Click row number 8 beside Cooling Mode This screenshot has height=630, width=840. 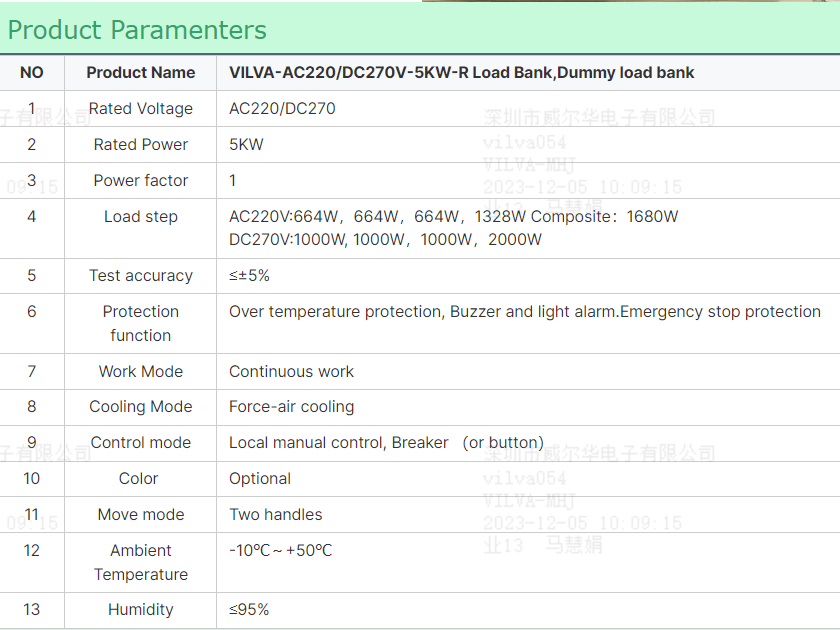32,407
